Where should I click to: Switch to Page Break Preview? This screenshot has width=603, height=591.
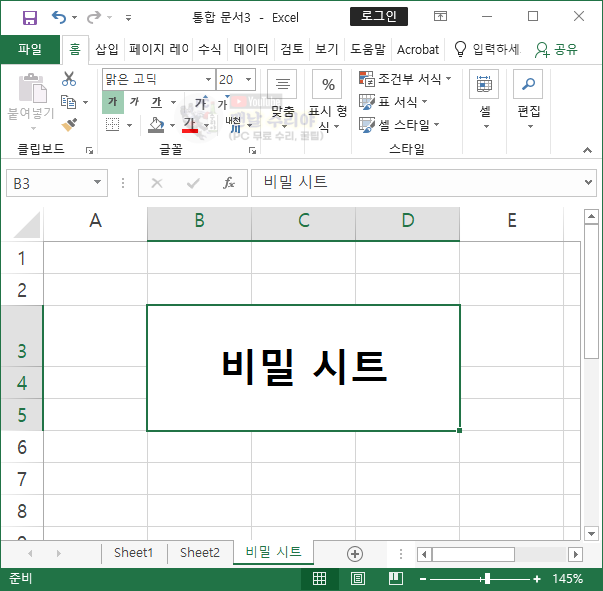396,578
